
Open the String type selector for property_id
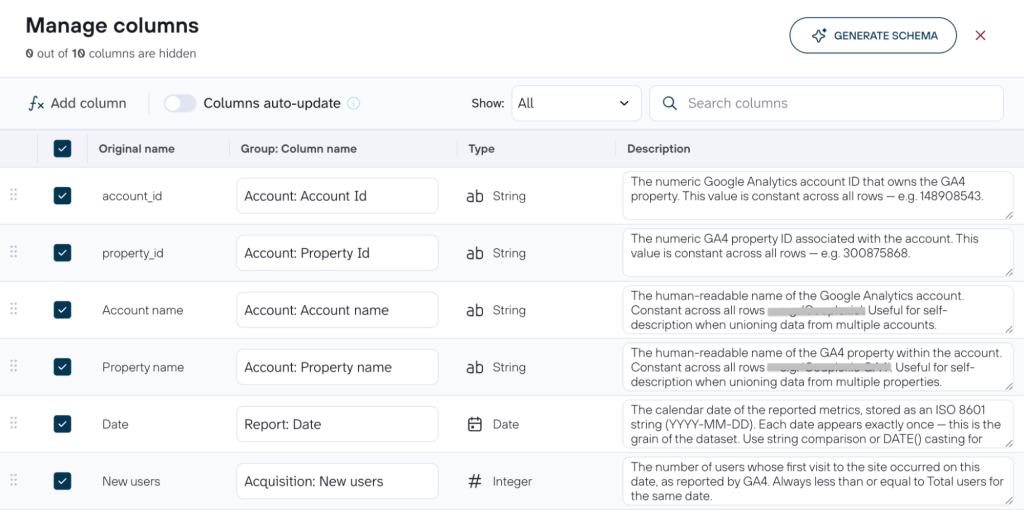pyautogui.click(x=496, y=253)
